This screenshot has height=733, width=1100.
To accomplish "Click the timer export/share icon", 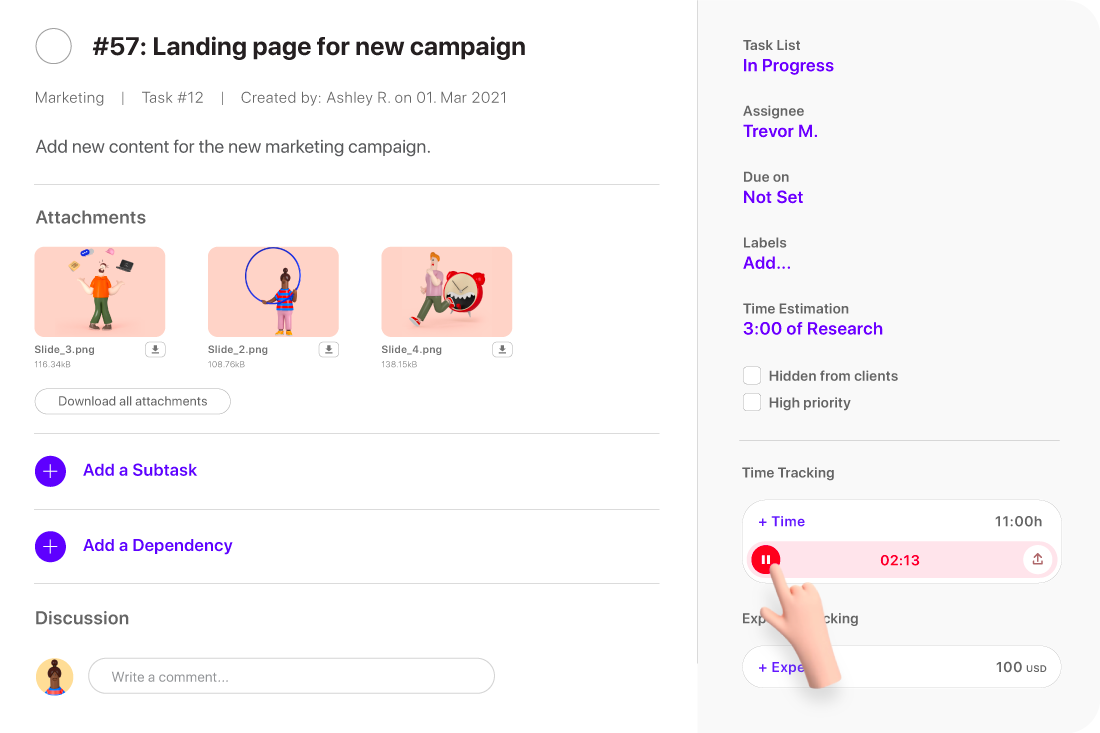I will [1037, 560].
